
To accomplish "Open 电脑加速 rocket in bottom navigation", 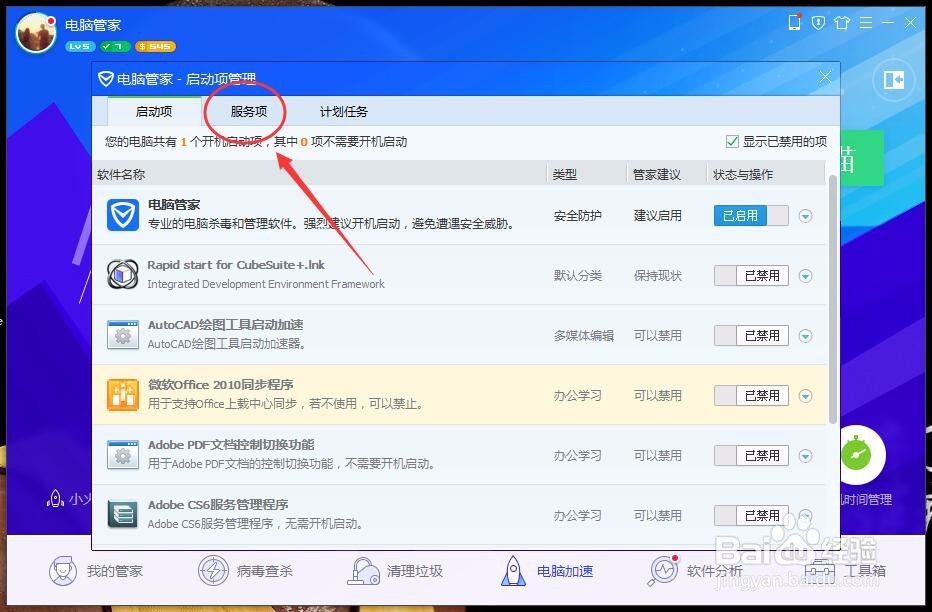I will point(547,571).
